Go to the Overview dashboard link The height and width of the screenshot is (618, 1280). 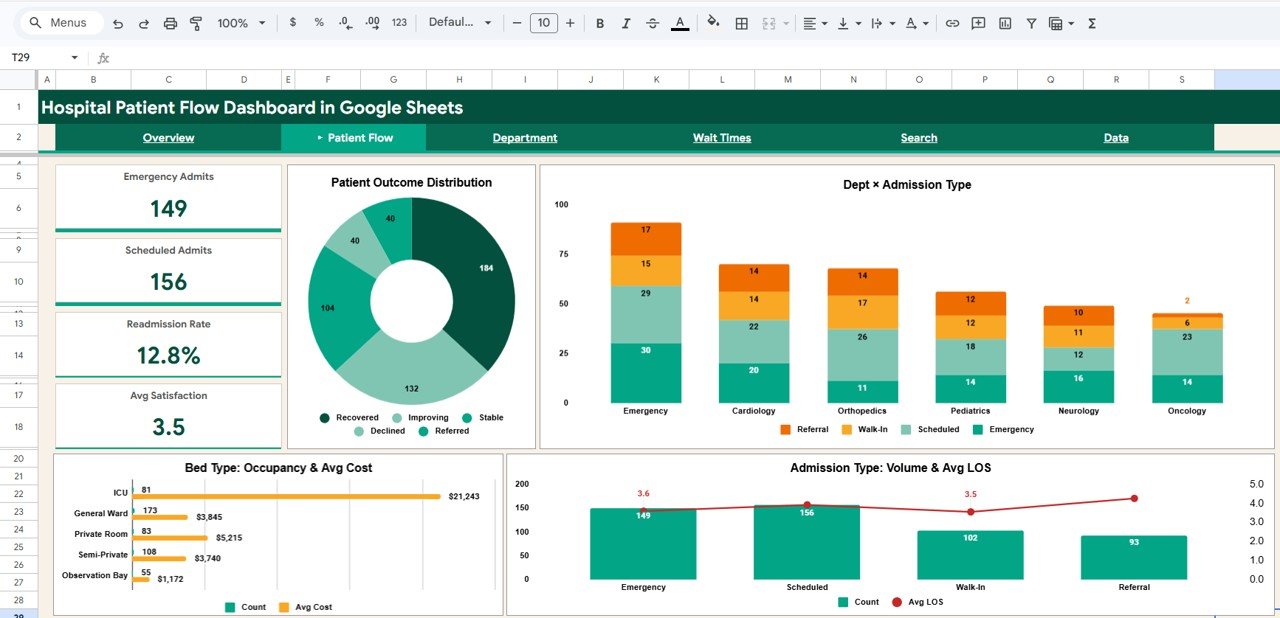point(168,138)
